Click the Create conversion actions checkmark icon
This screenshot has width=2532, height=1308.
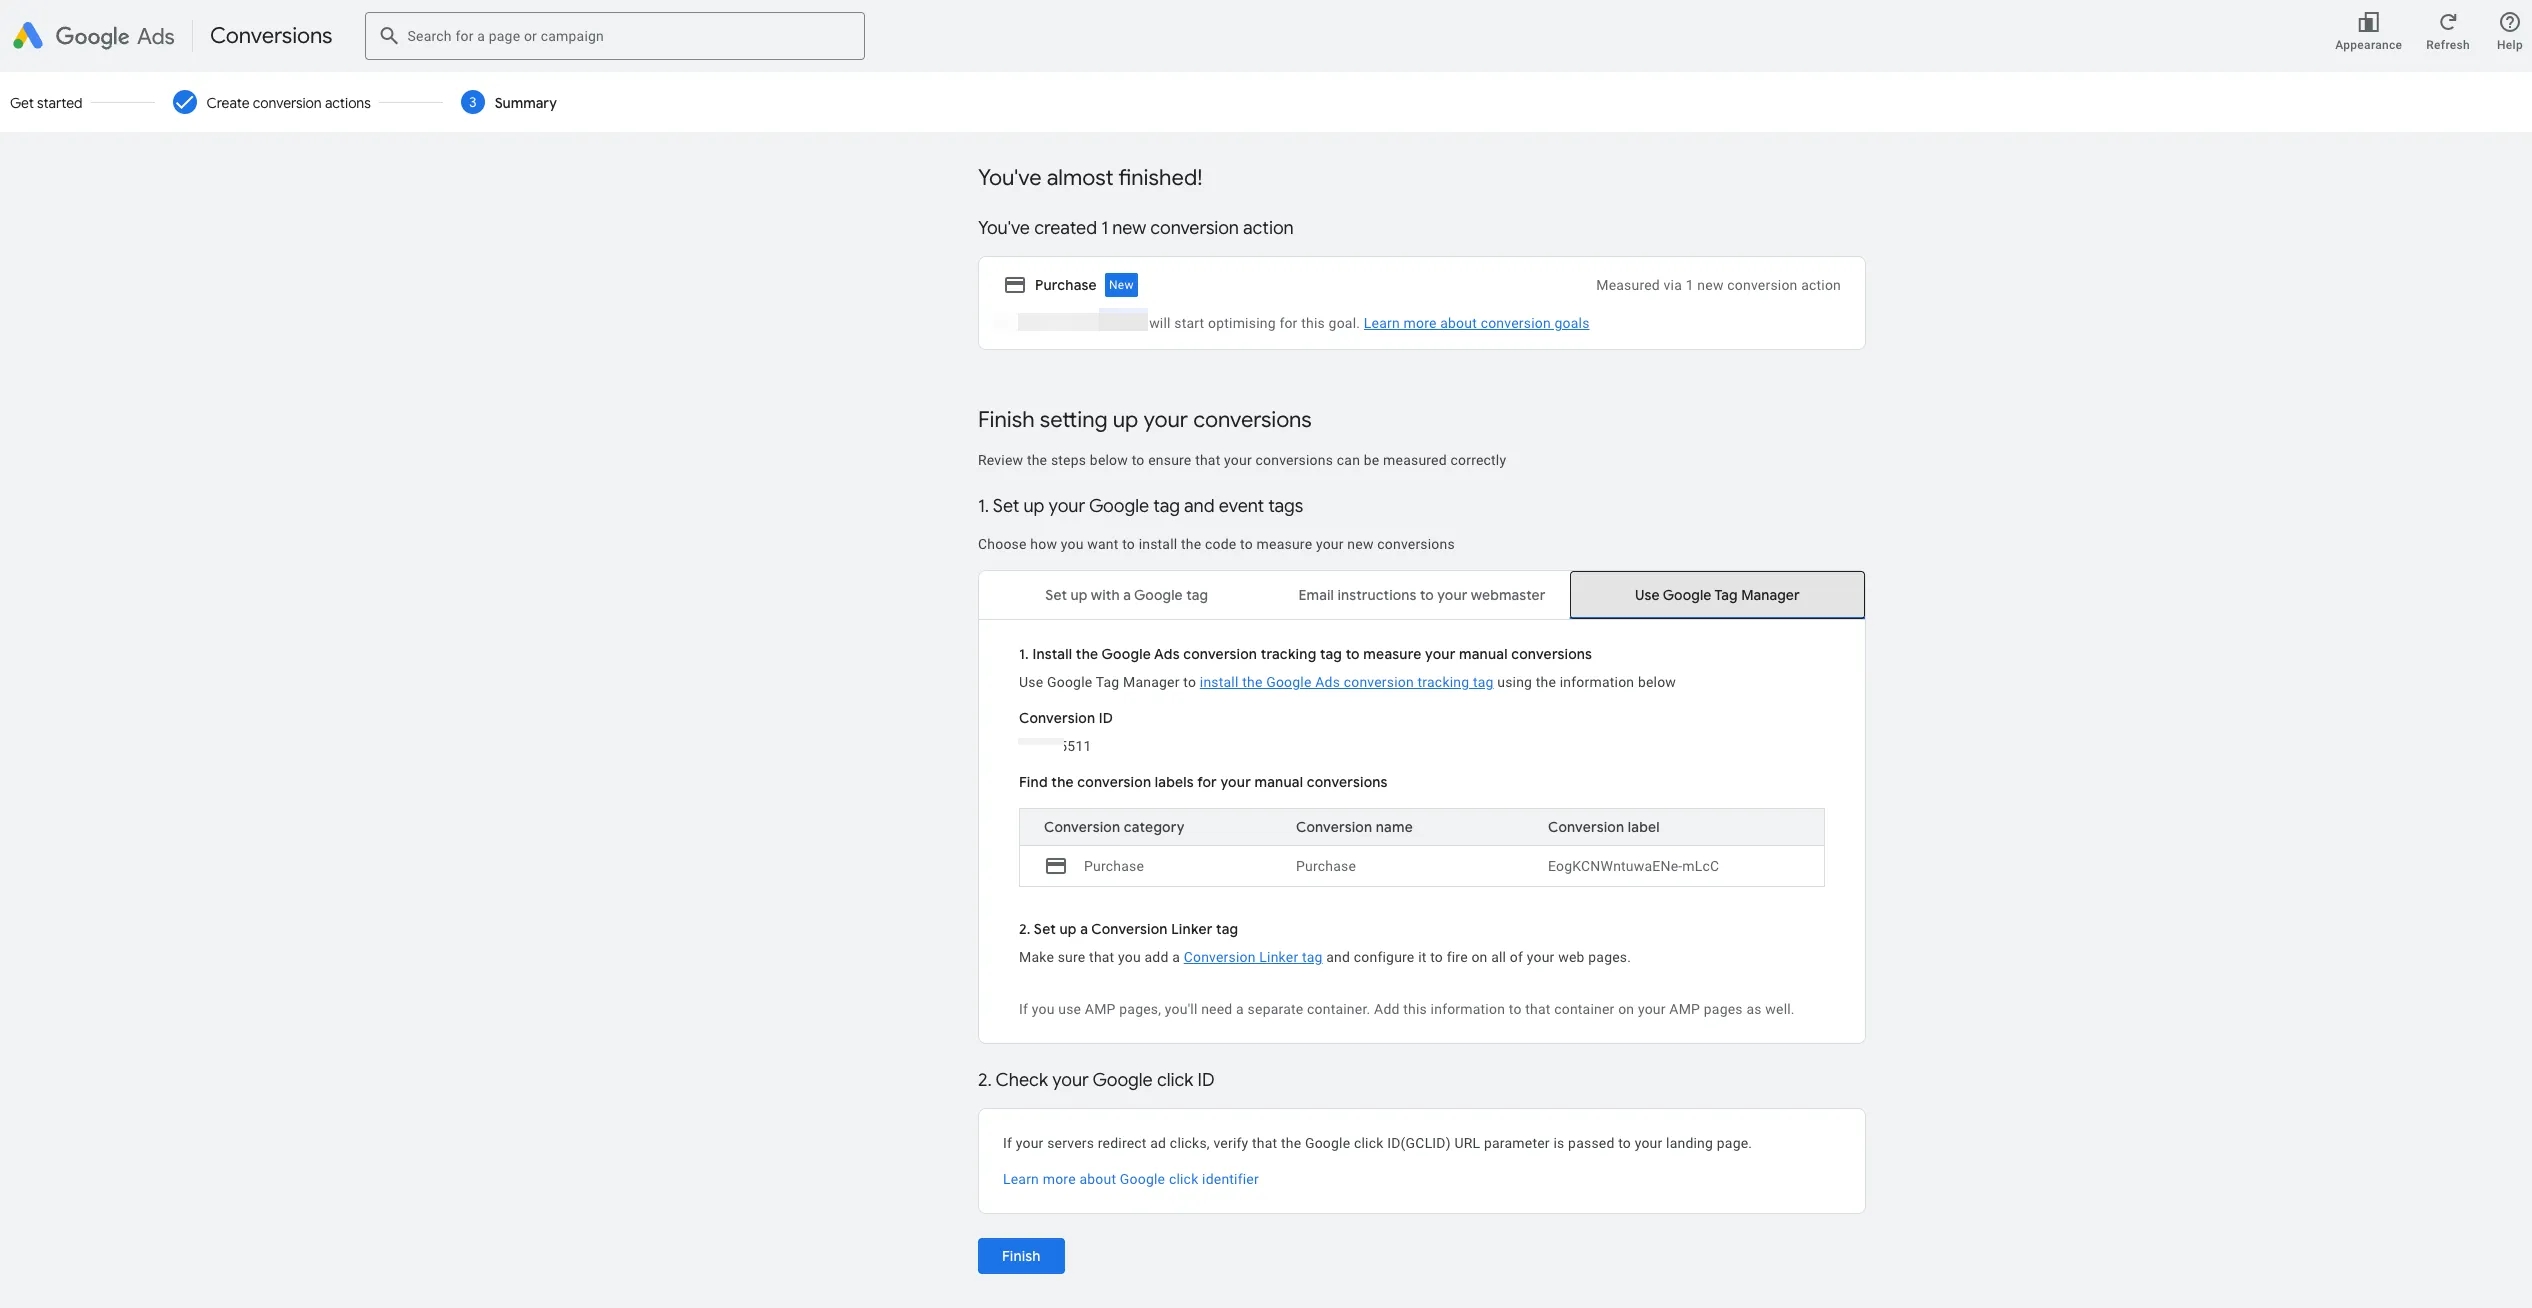pyautogui.click(x=185, y=102)
